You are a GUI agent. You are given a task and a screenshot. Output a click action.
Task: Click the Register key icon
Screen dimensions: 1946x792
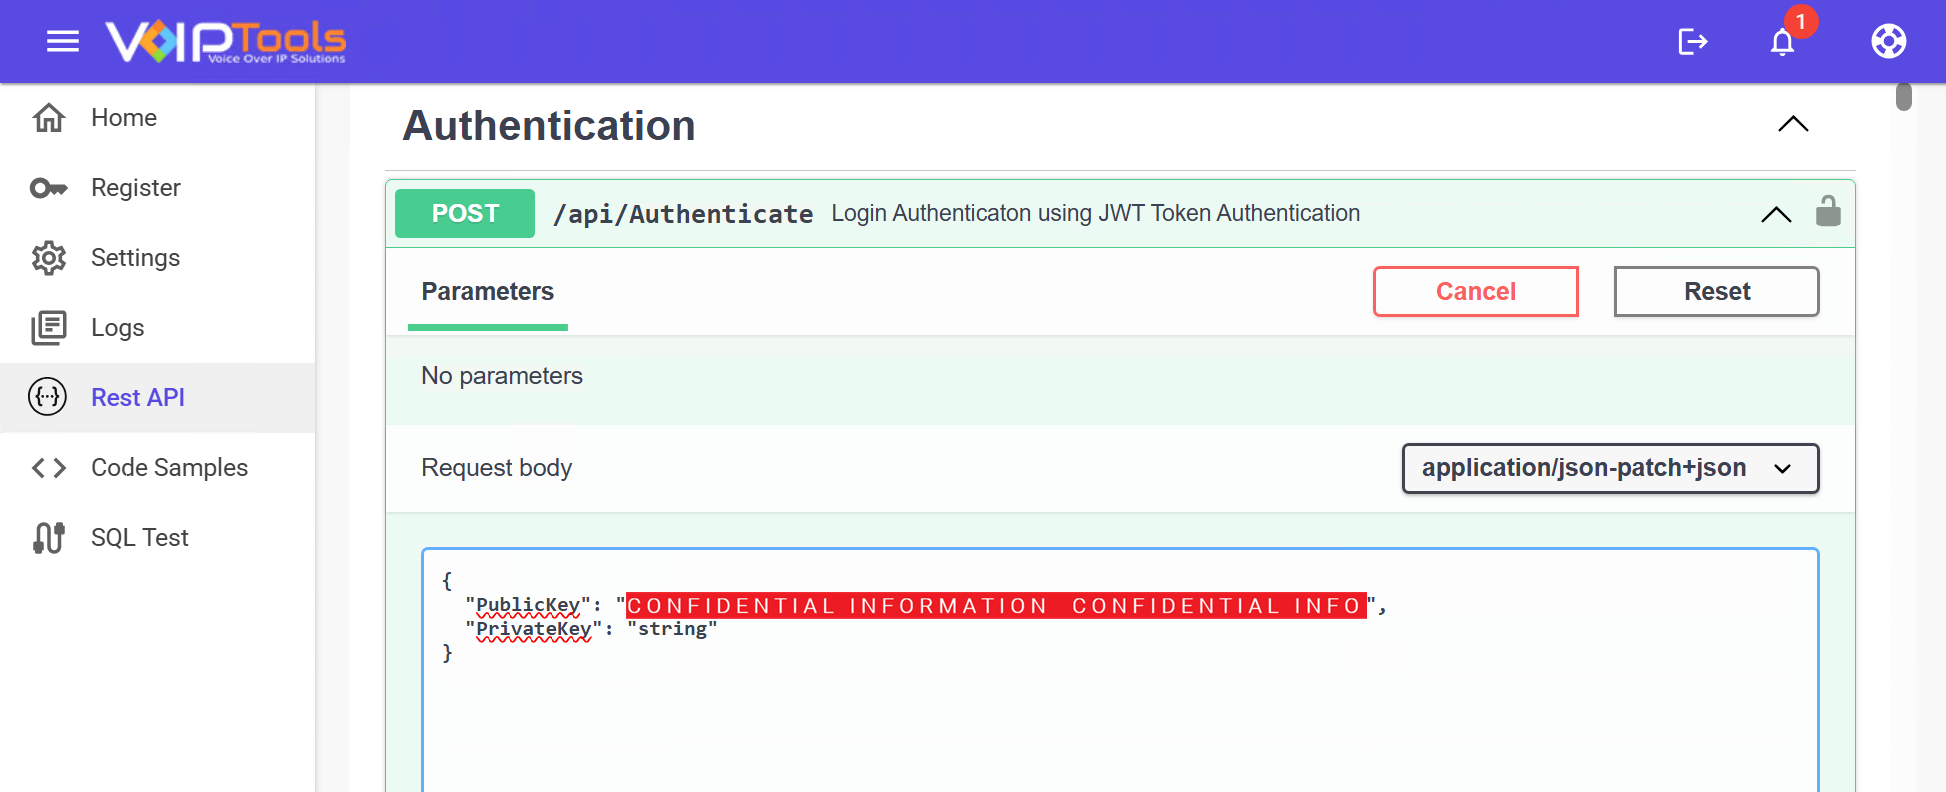point(49,188)
